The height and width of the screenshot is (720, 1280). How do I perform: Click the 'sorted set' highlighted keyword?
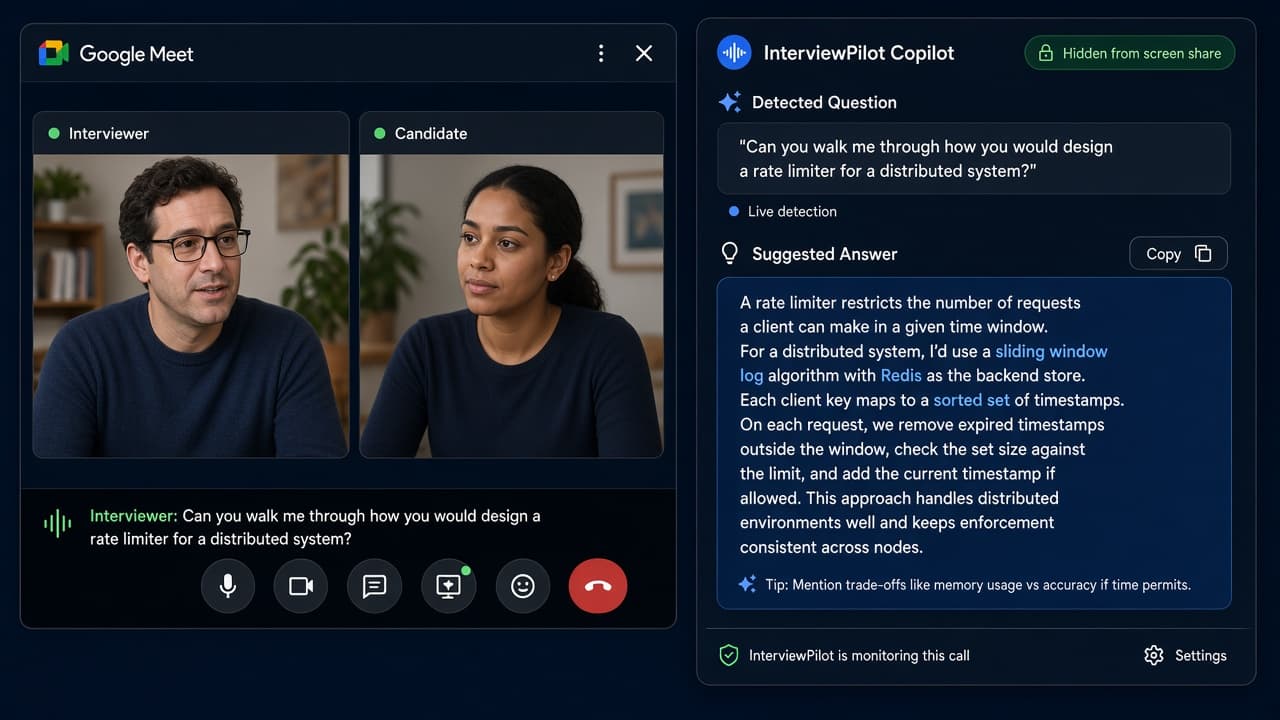click(x=972, y=400)
